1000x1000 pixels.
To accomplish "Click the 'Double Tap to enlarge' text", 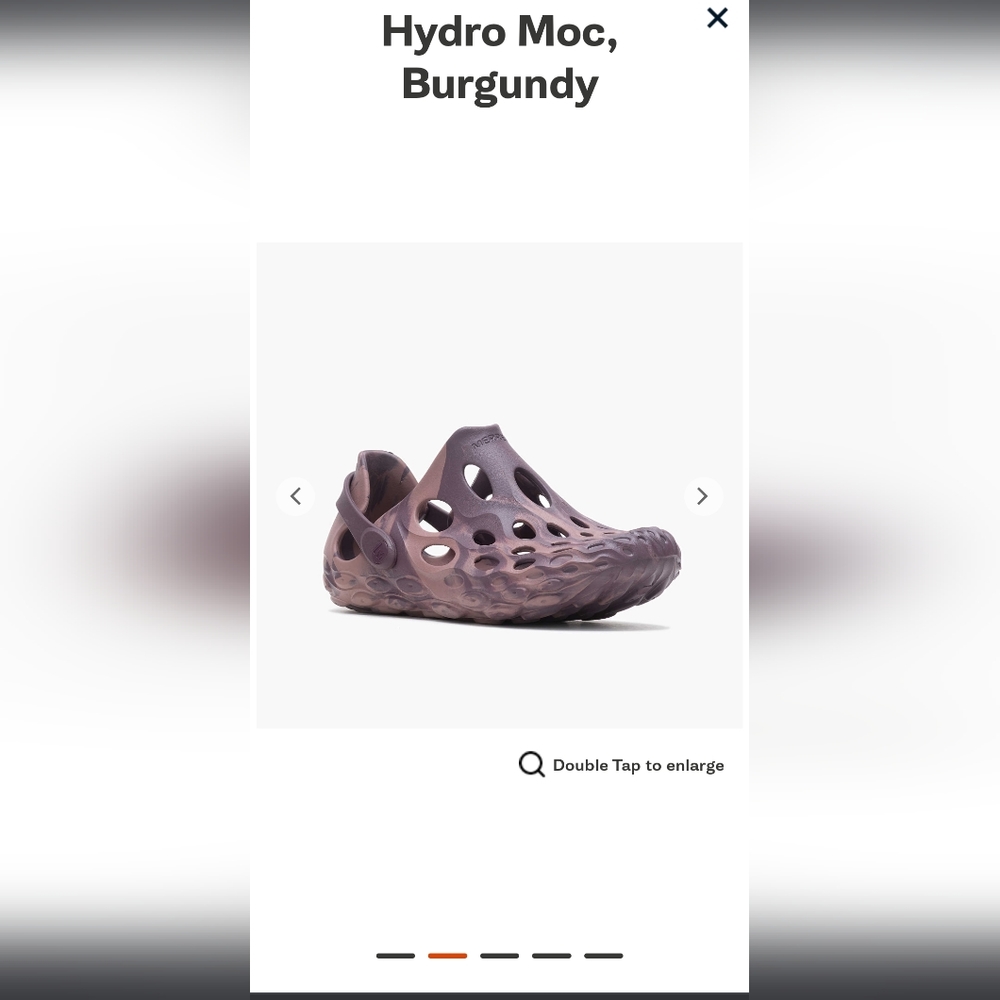I will 638,765.
